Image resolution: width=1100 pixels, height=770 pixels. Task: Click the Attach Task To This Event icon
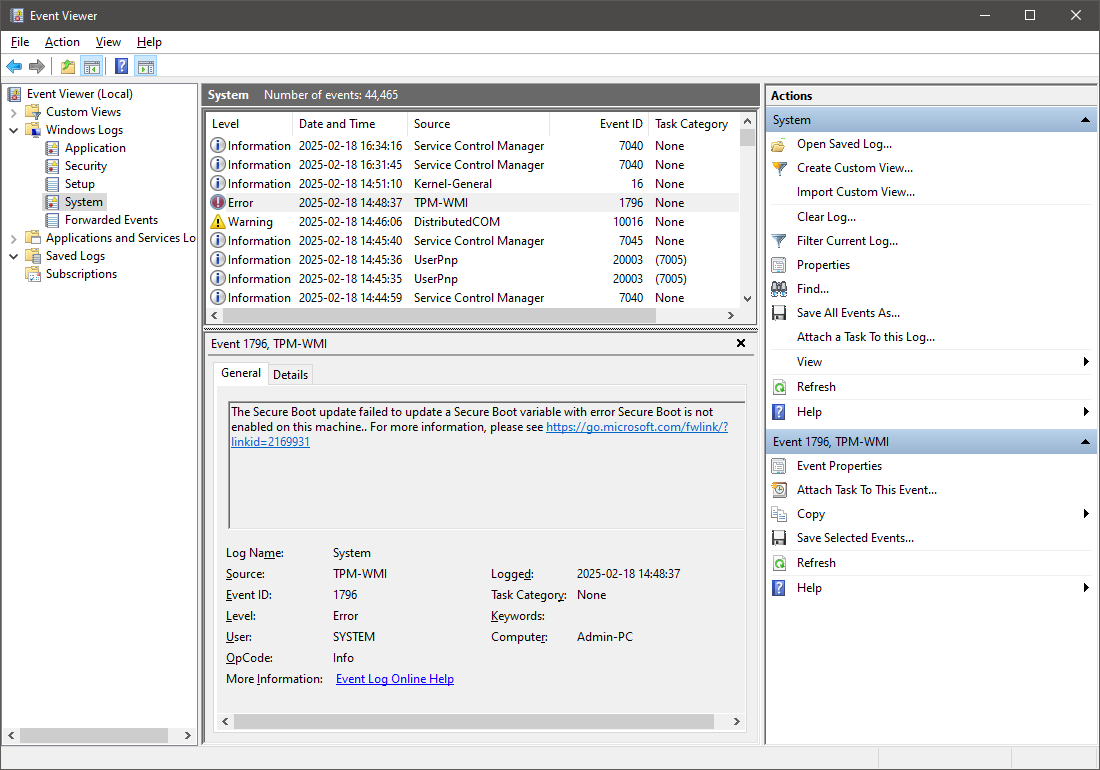(x=779, y=490)
